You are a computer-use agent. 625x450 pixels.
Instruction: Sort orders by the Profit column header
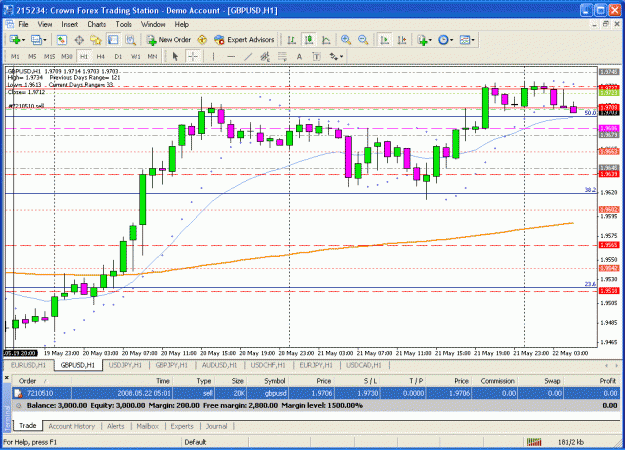click(607, 381)
